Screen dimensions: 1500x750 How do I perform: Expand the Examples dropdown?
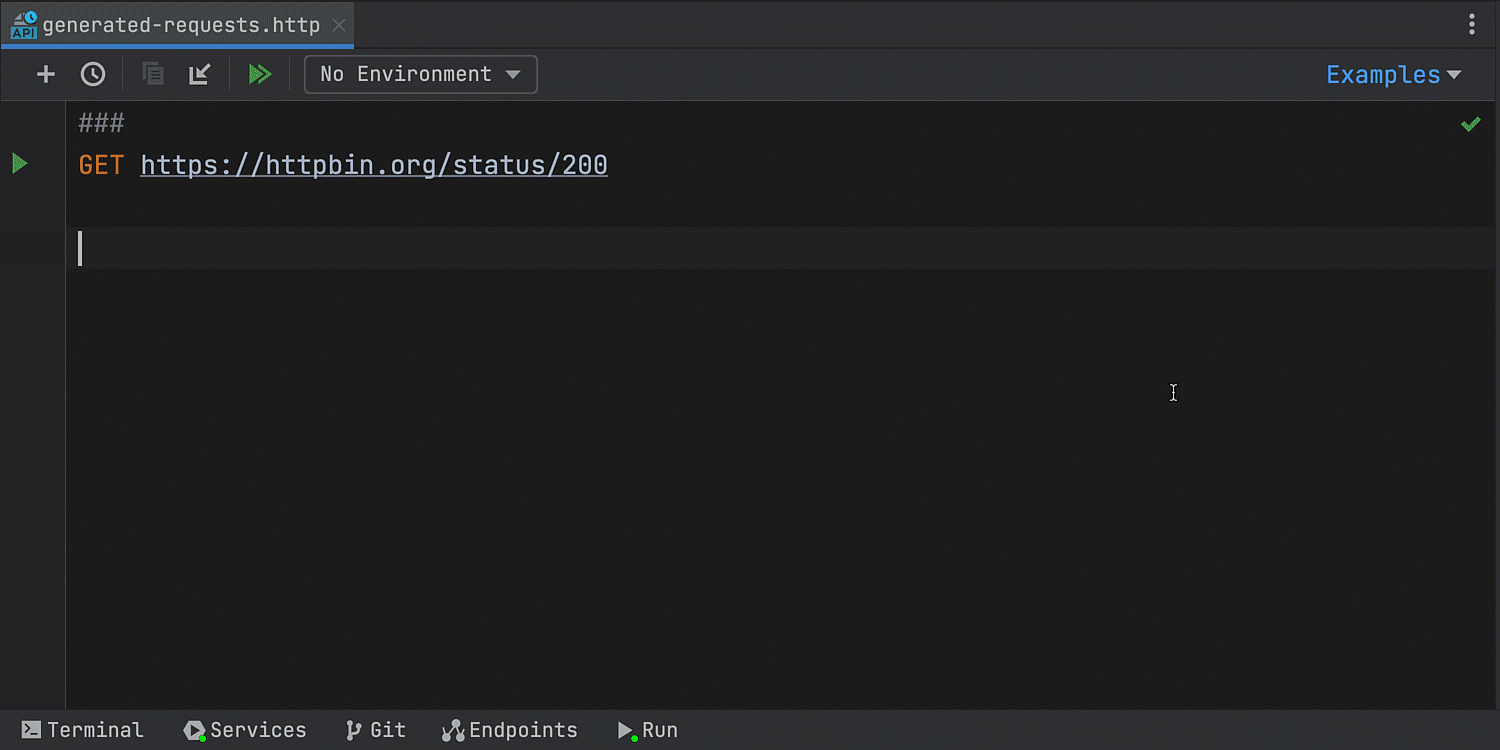(x=1393, y=75)
